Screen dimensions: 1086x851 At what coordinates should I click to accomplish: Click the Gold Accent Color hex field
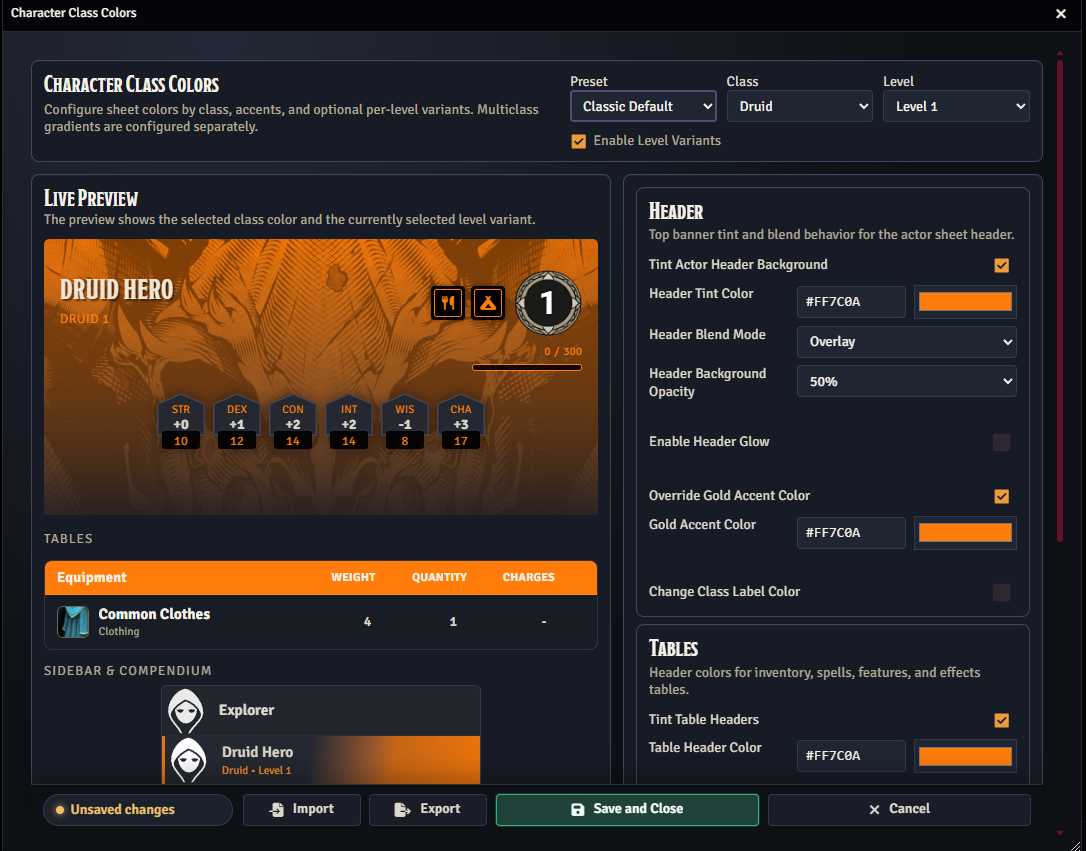(x=851, y=533)
